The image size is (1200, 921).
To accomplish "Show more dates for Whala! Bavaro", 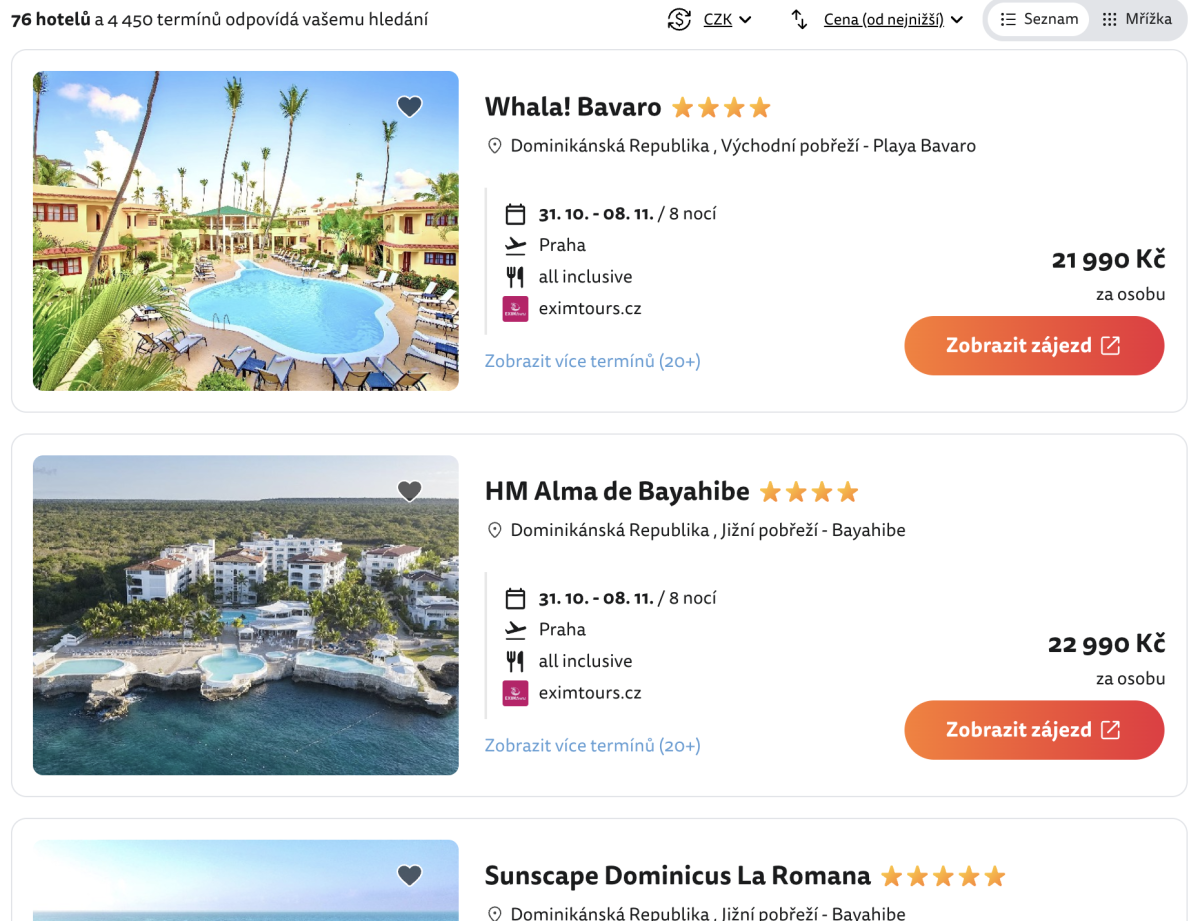I will [x=592, y=361].
